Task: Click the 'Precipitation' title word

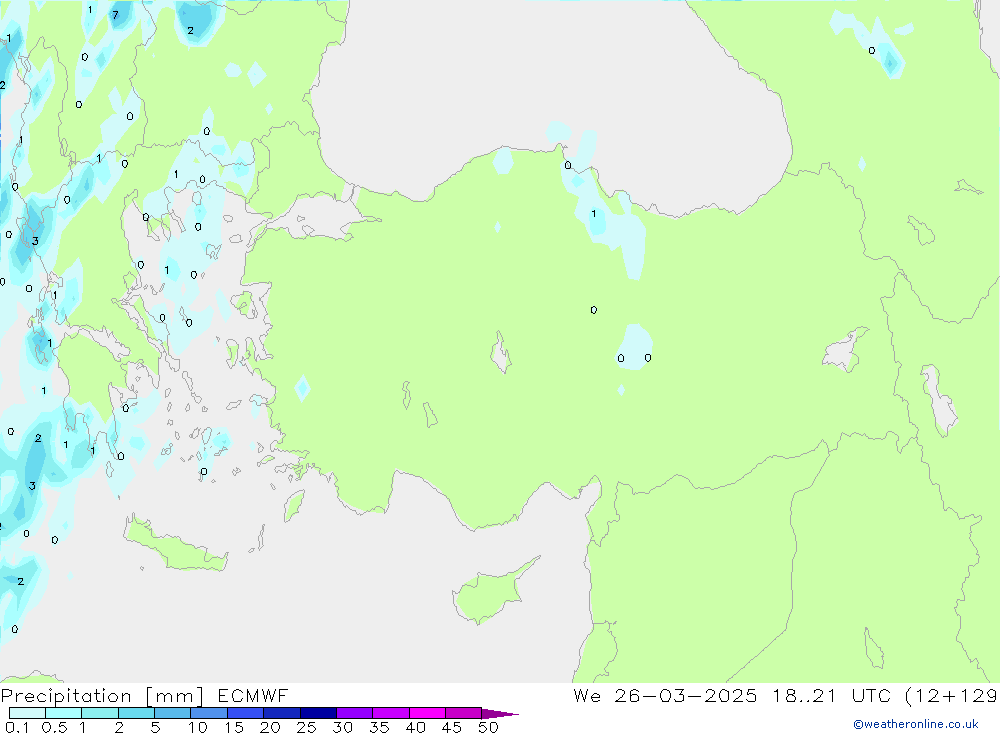Action: [x=66, y=695]
